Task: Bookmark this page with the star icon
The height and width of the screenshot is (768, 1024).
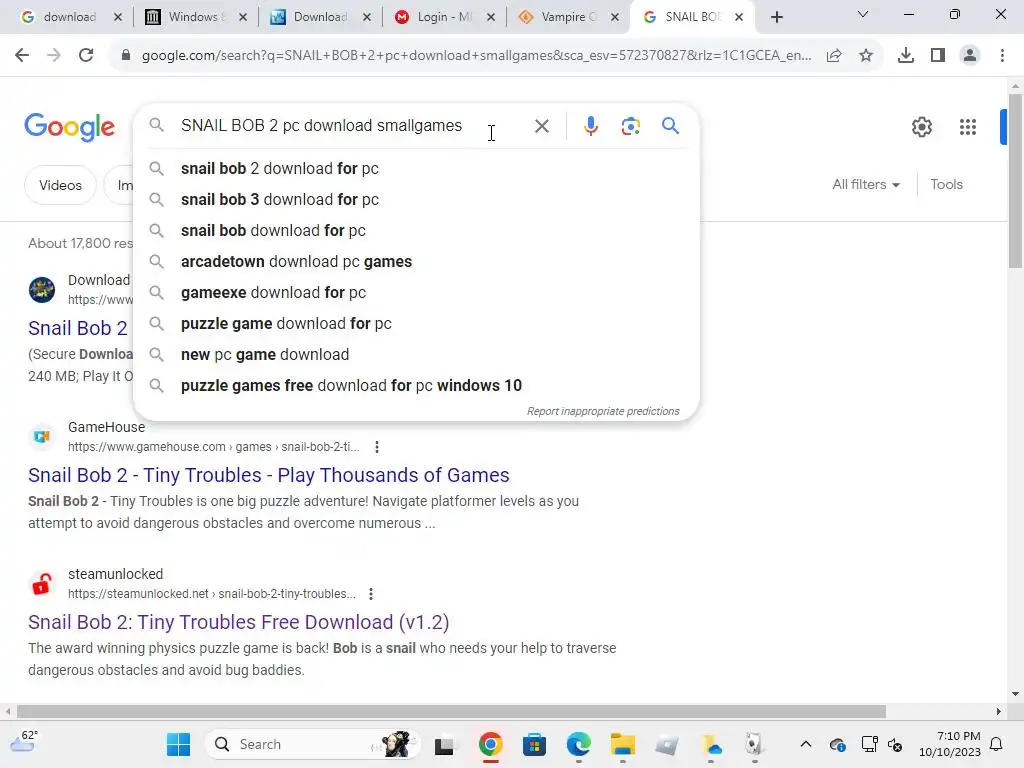Action: coord(866,56)
